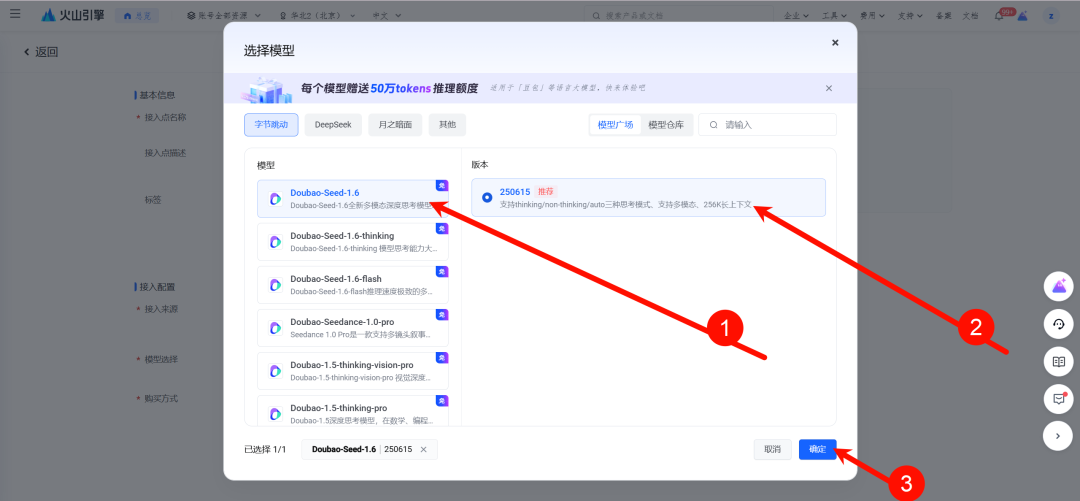Open the floating AI assistant button
The image size is (1080, 501).
(1059, 286)
